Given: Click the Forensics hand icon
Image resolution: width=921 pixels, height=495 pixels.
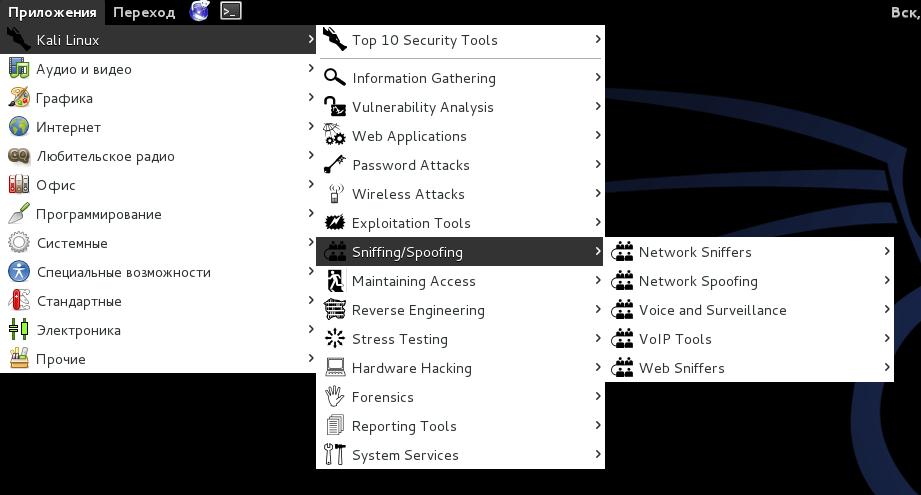Looking at the screenshot, I should [335, 397].
